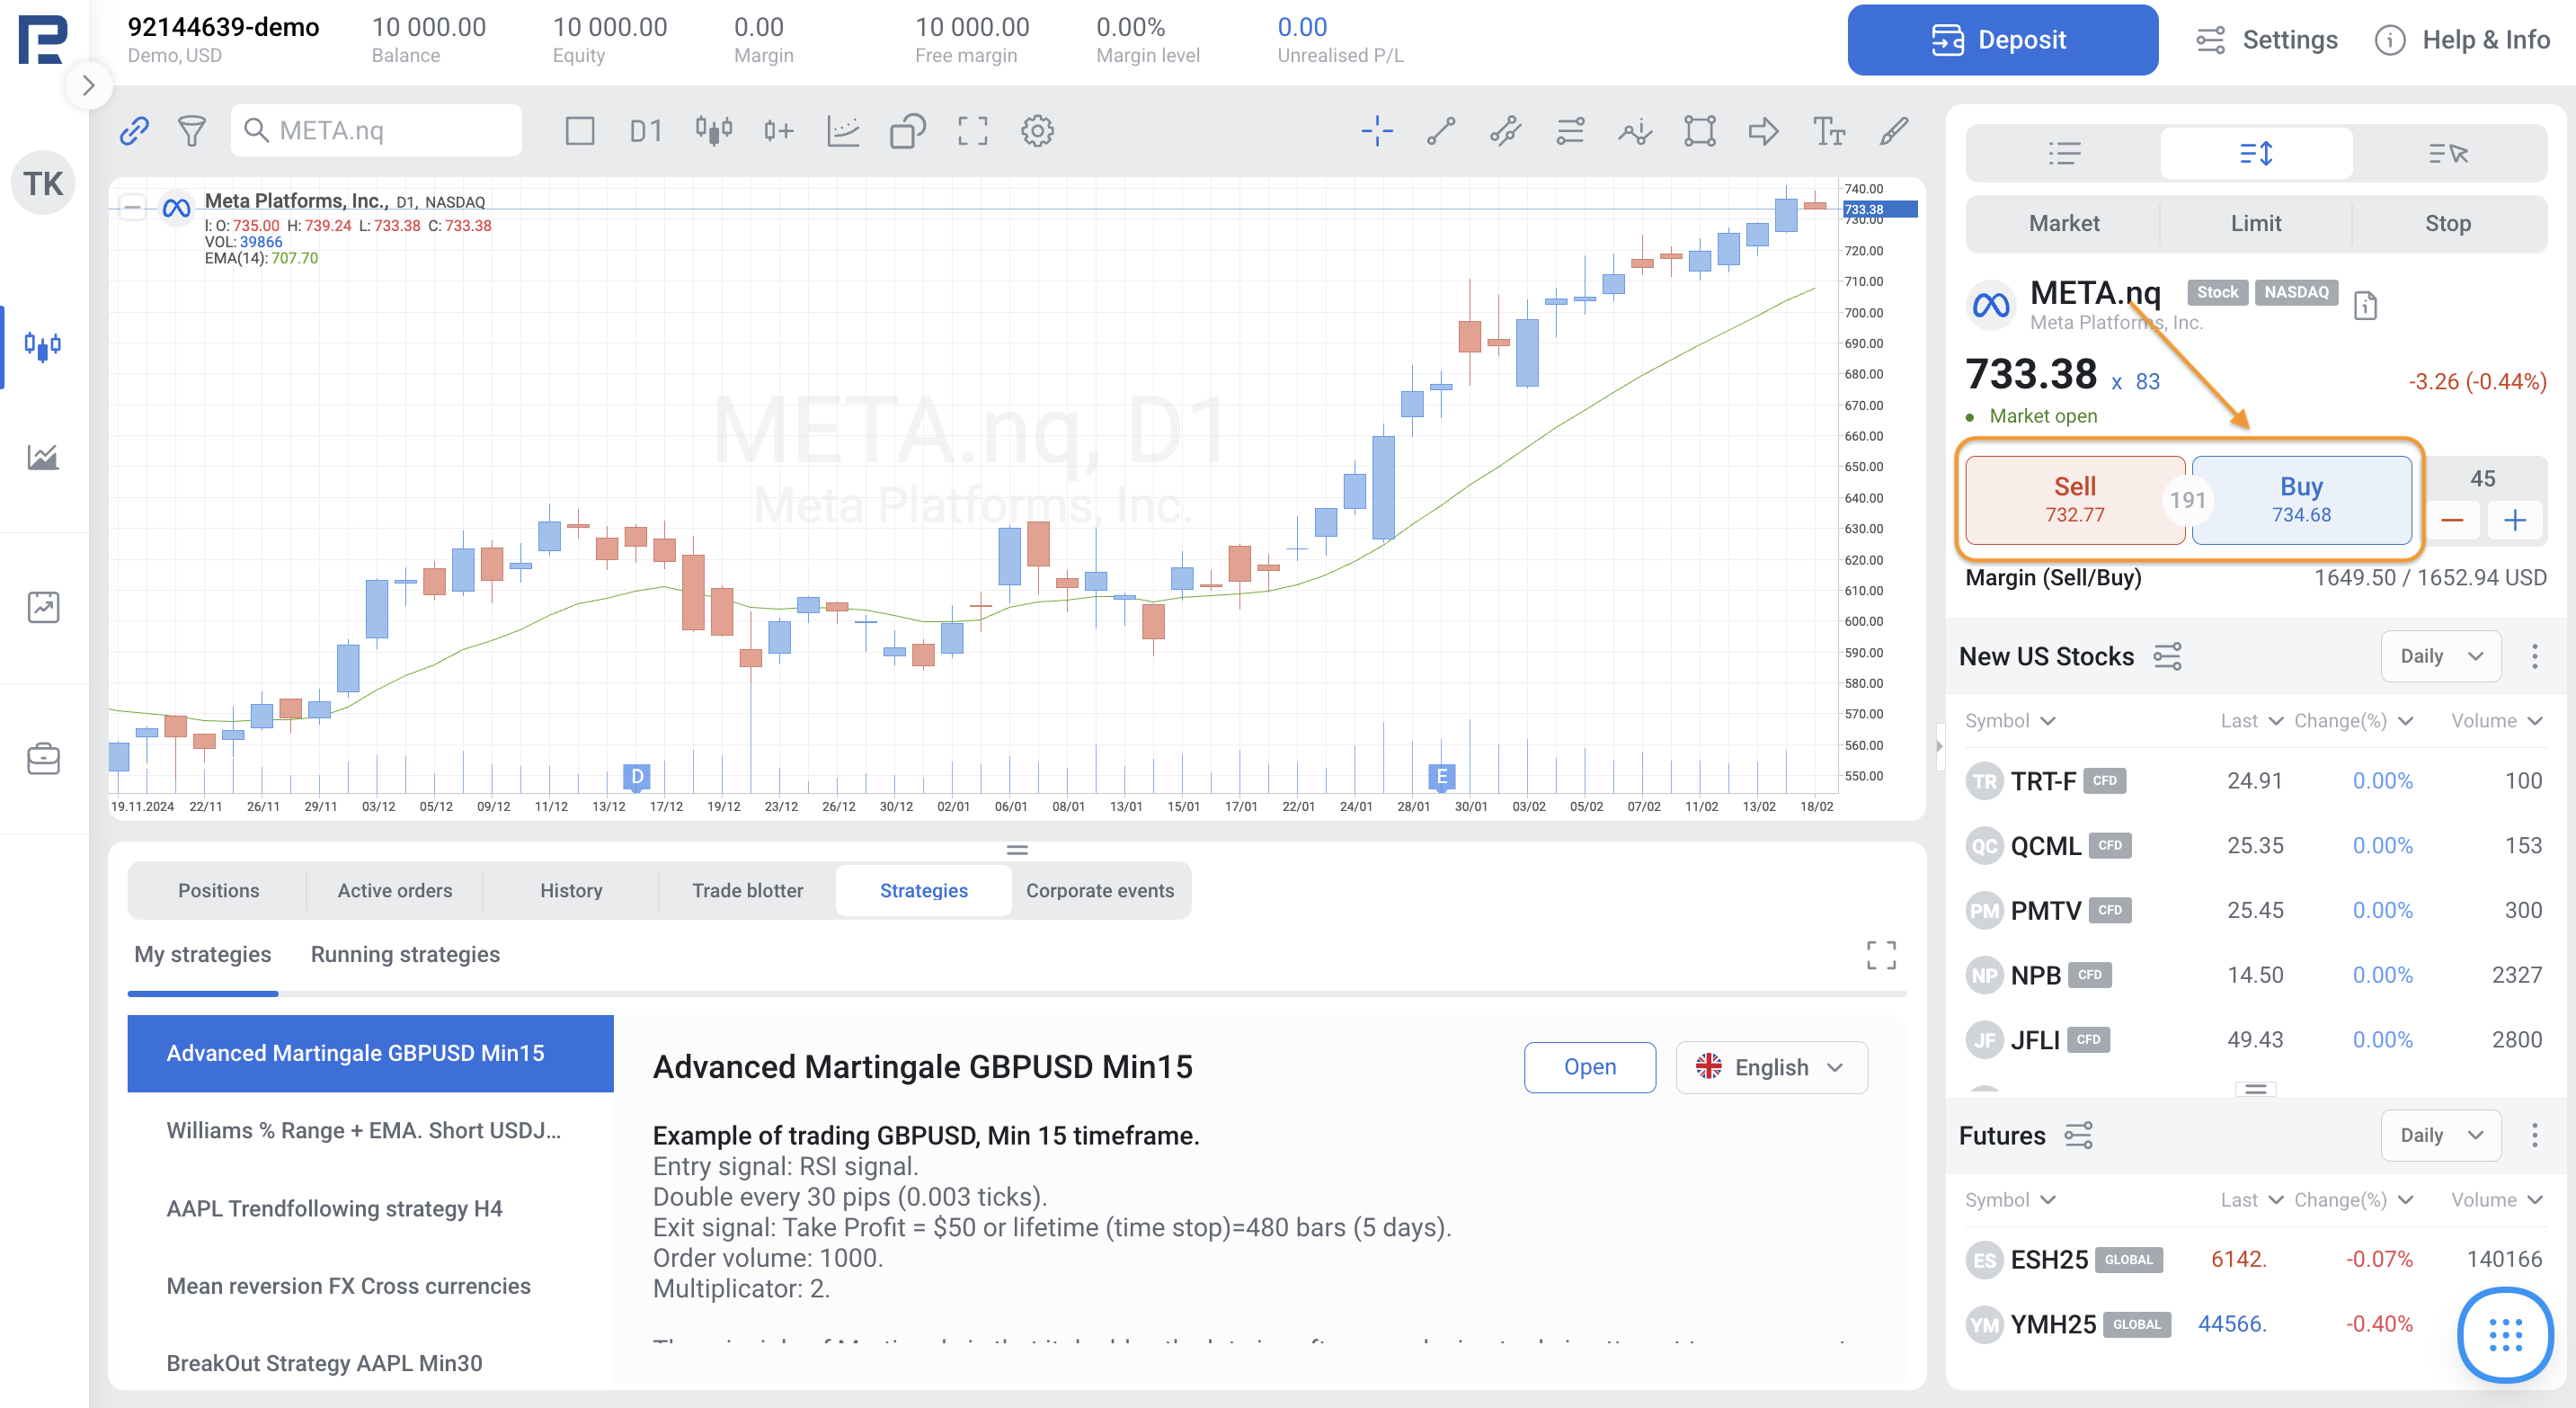The height and width of the screenshot is (1408, 2576).
Task: Switch to the Corporate events tab
Action: pyautogui.click(x=1099, y=890)
